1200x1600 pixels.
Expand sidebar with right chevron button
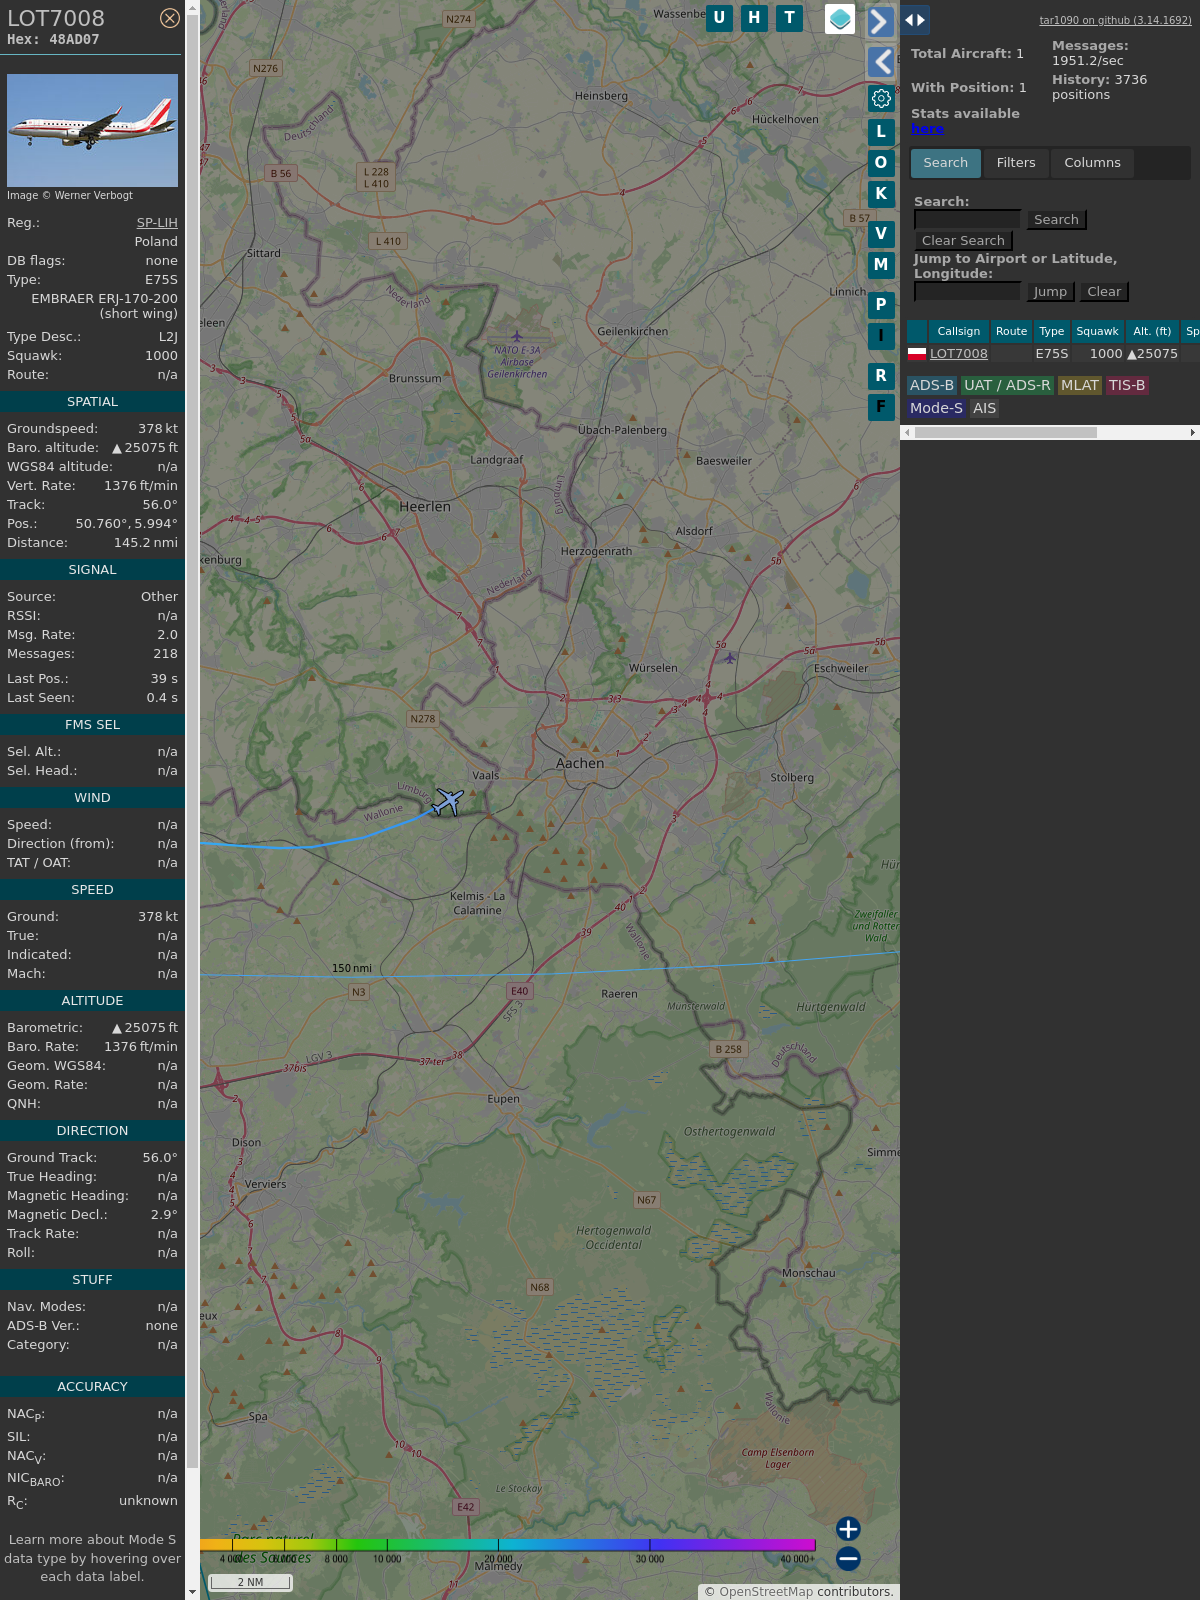coord(880,21)
